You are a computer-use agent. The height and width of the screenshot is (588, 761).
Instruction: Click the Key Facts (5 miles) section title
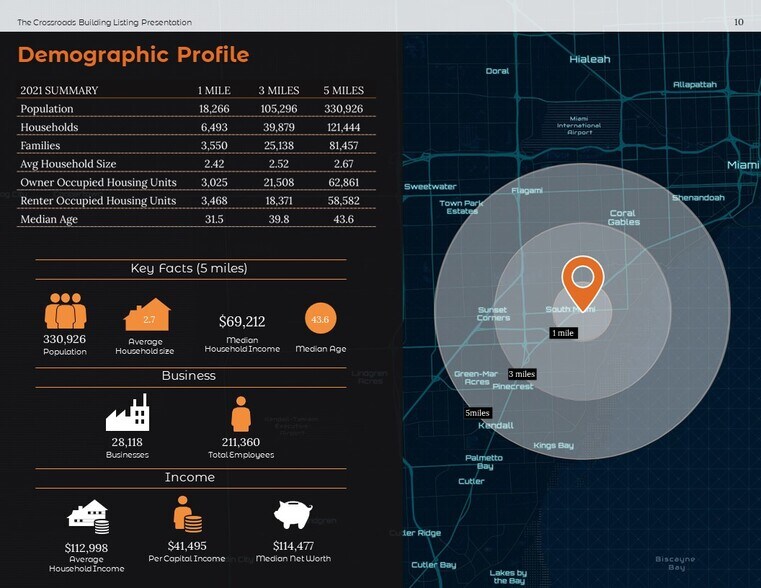(188, 268)
